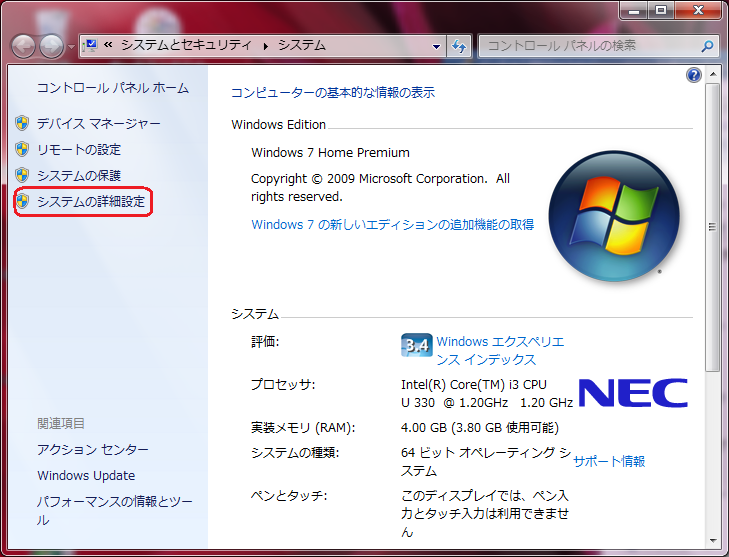Open システムの保護
Viewport: 729px width, 557px height.
79,175
